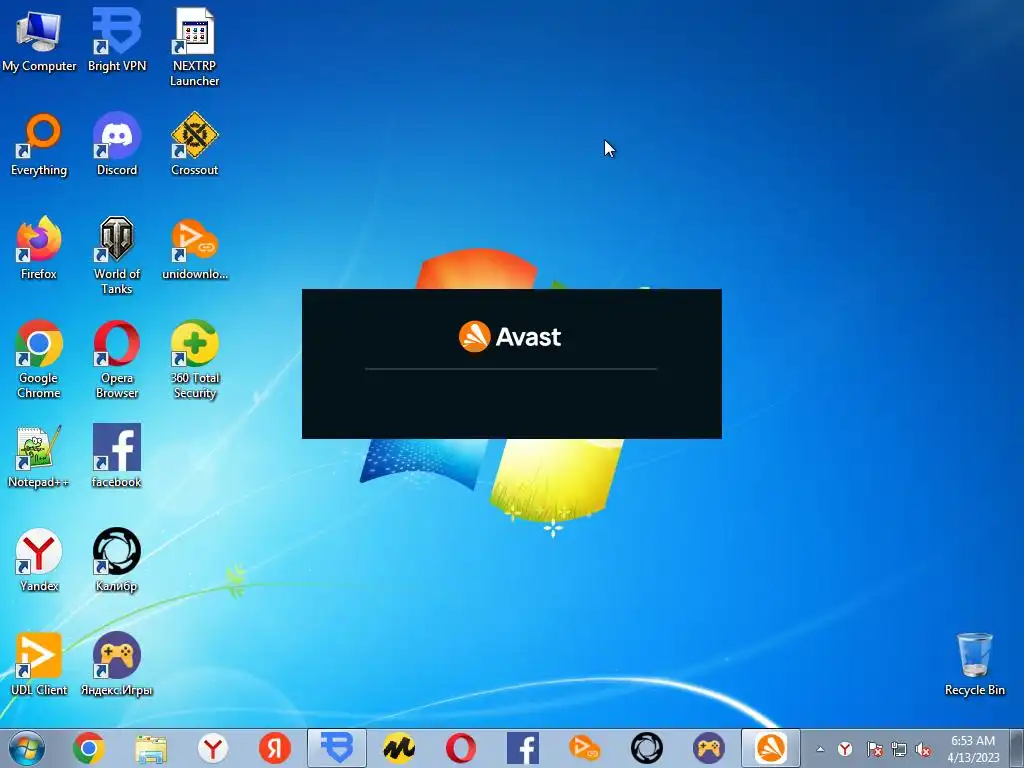Show hidden system tray icons
This screenshot has height=768, width=1024.
[820, 749]
